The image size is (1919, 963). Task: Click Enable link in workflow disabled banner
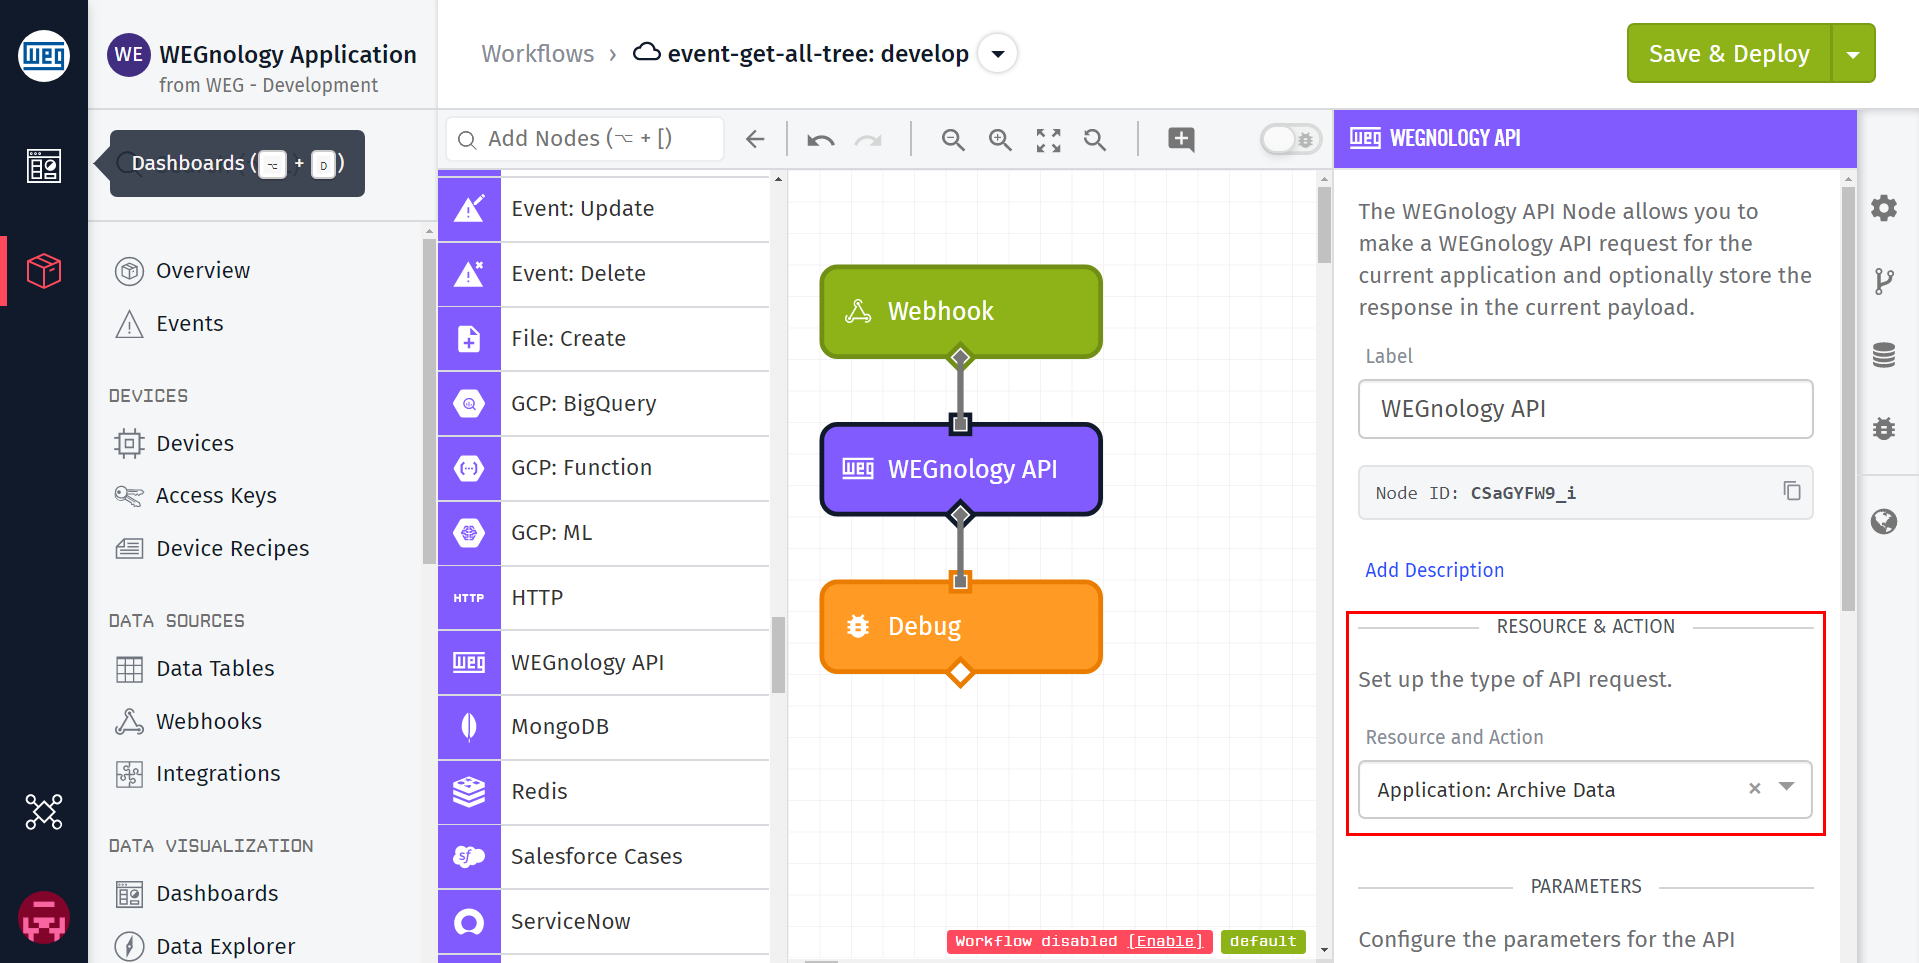click(1165, 941)
